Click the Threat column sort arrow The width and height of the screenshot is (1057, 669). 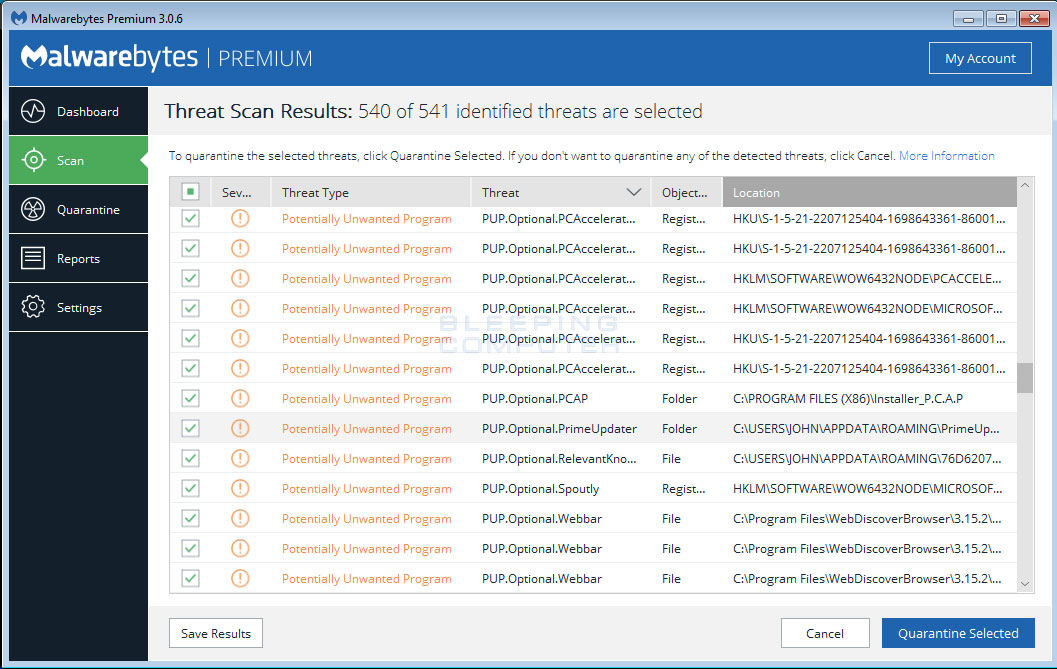point(633,192)
